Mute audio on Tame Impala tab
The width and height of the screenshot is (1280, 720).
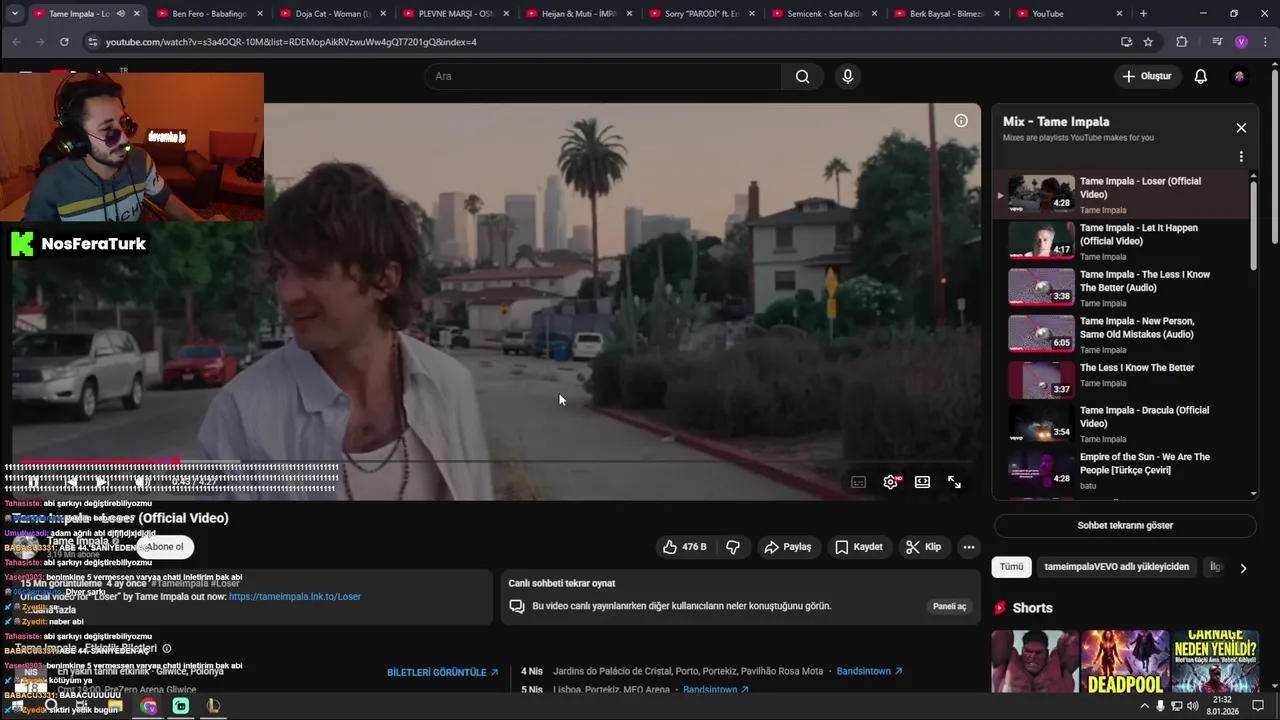pos(120,14)
